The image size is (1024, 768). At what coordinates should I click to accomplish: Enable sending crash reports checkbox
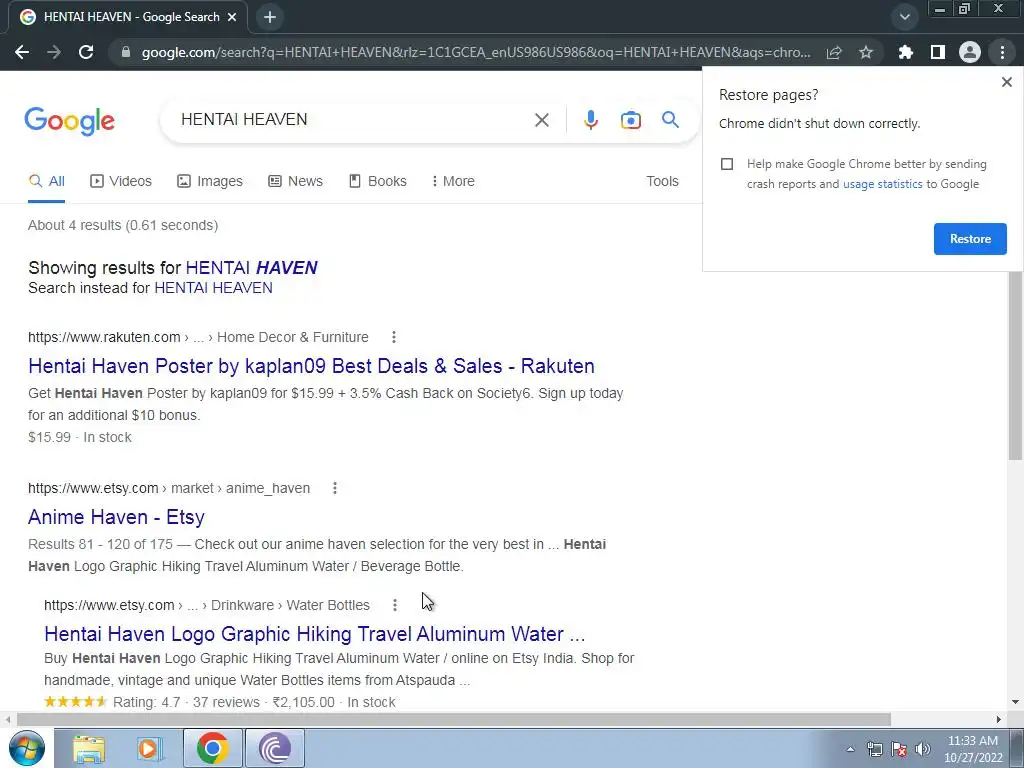tap(727, 164)
